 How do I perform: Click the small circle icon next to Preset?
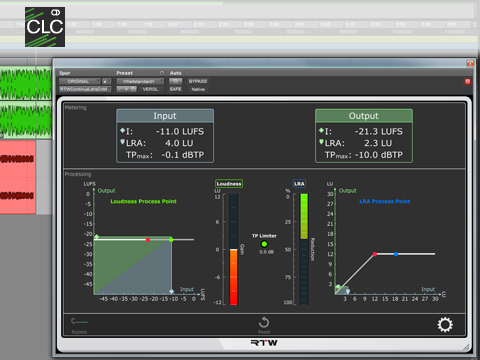[x=162, y=73]
